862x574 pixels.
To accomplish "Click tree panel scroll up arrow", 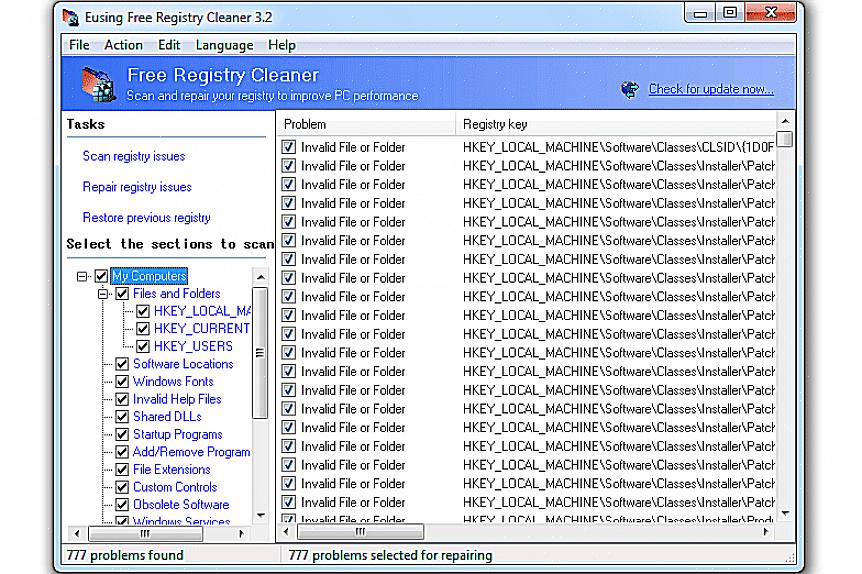I will (261, 277).
